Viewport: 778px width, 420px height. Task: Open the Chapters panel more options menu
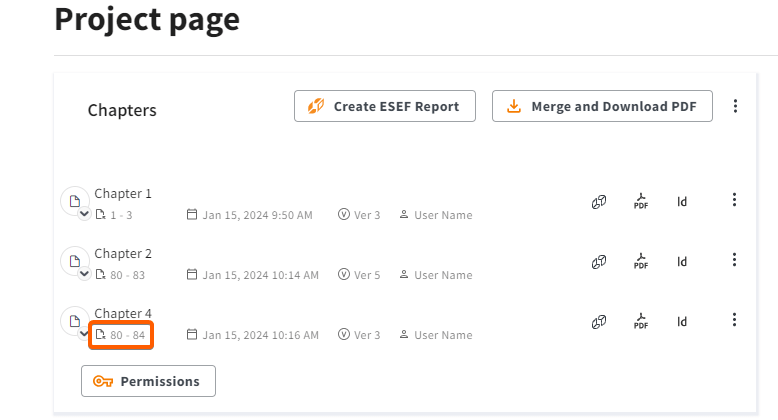click(x=736, y=106)
